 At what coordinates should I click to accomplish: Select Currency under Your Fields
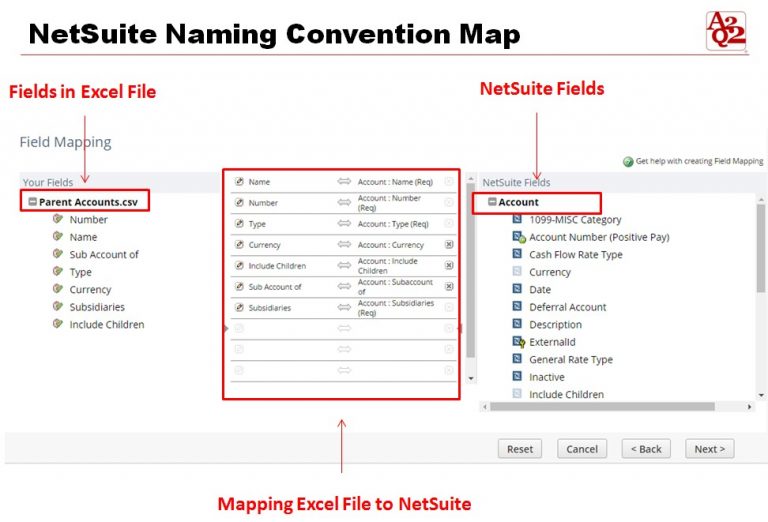pyautogui.click(x=90, y=290)
